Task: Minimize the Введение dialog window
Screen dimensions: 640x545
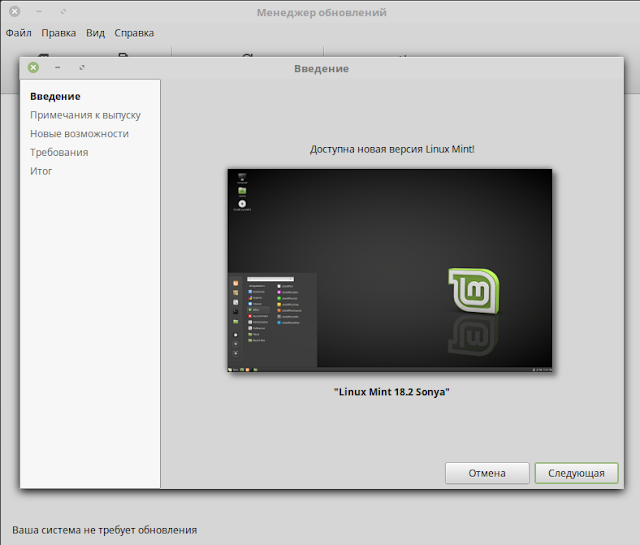Action: point(58,67)
